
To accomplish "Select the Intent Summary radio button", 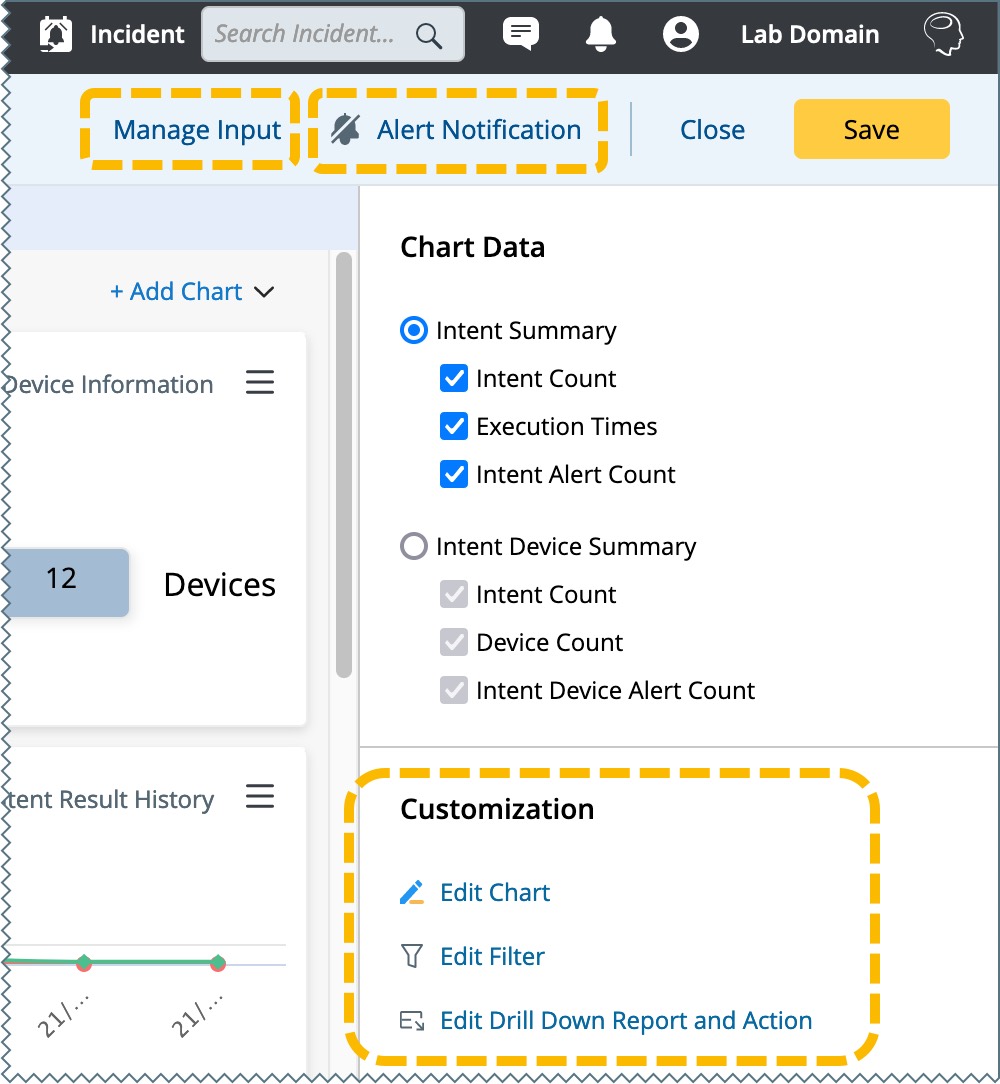I will (x=413, y=331).
